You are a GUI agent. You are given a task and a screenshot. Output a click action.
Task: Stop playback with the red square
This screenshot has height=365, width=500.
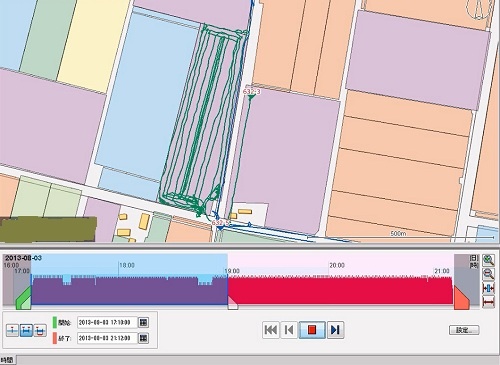click(x=312, y=330)
